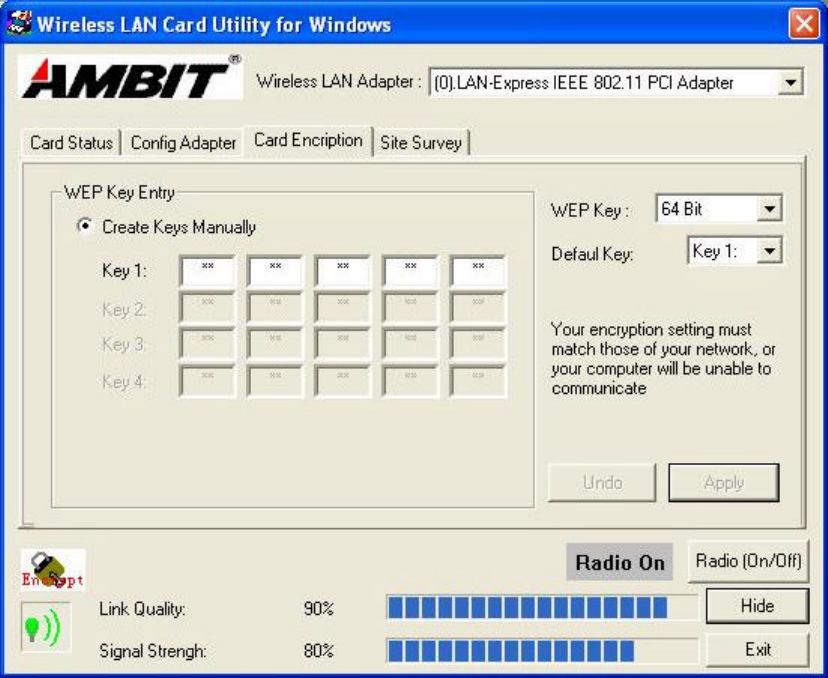Switch to the Card Status tab
This screenshot has height=678, width=828.
click(x=71, y=143)
